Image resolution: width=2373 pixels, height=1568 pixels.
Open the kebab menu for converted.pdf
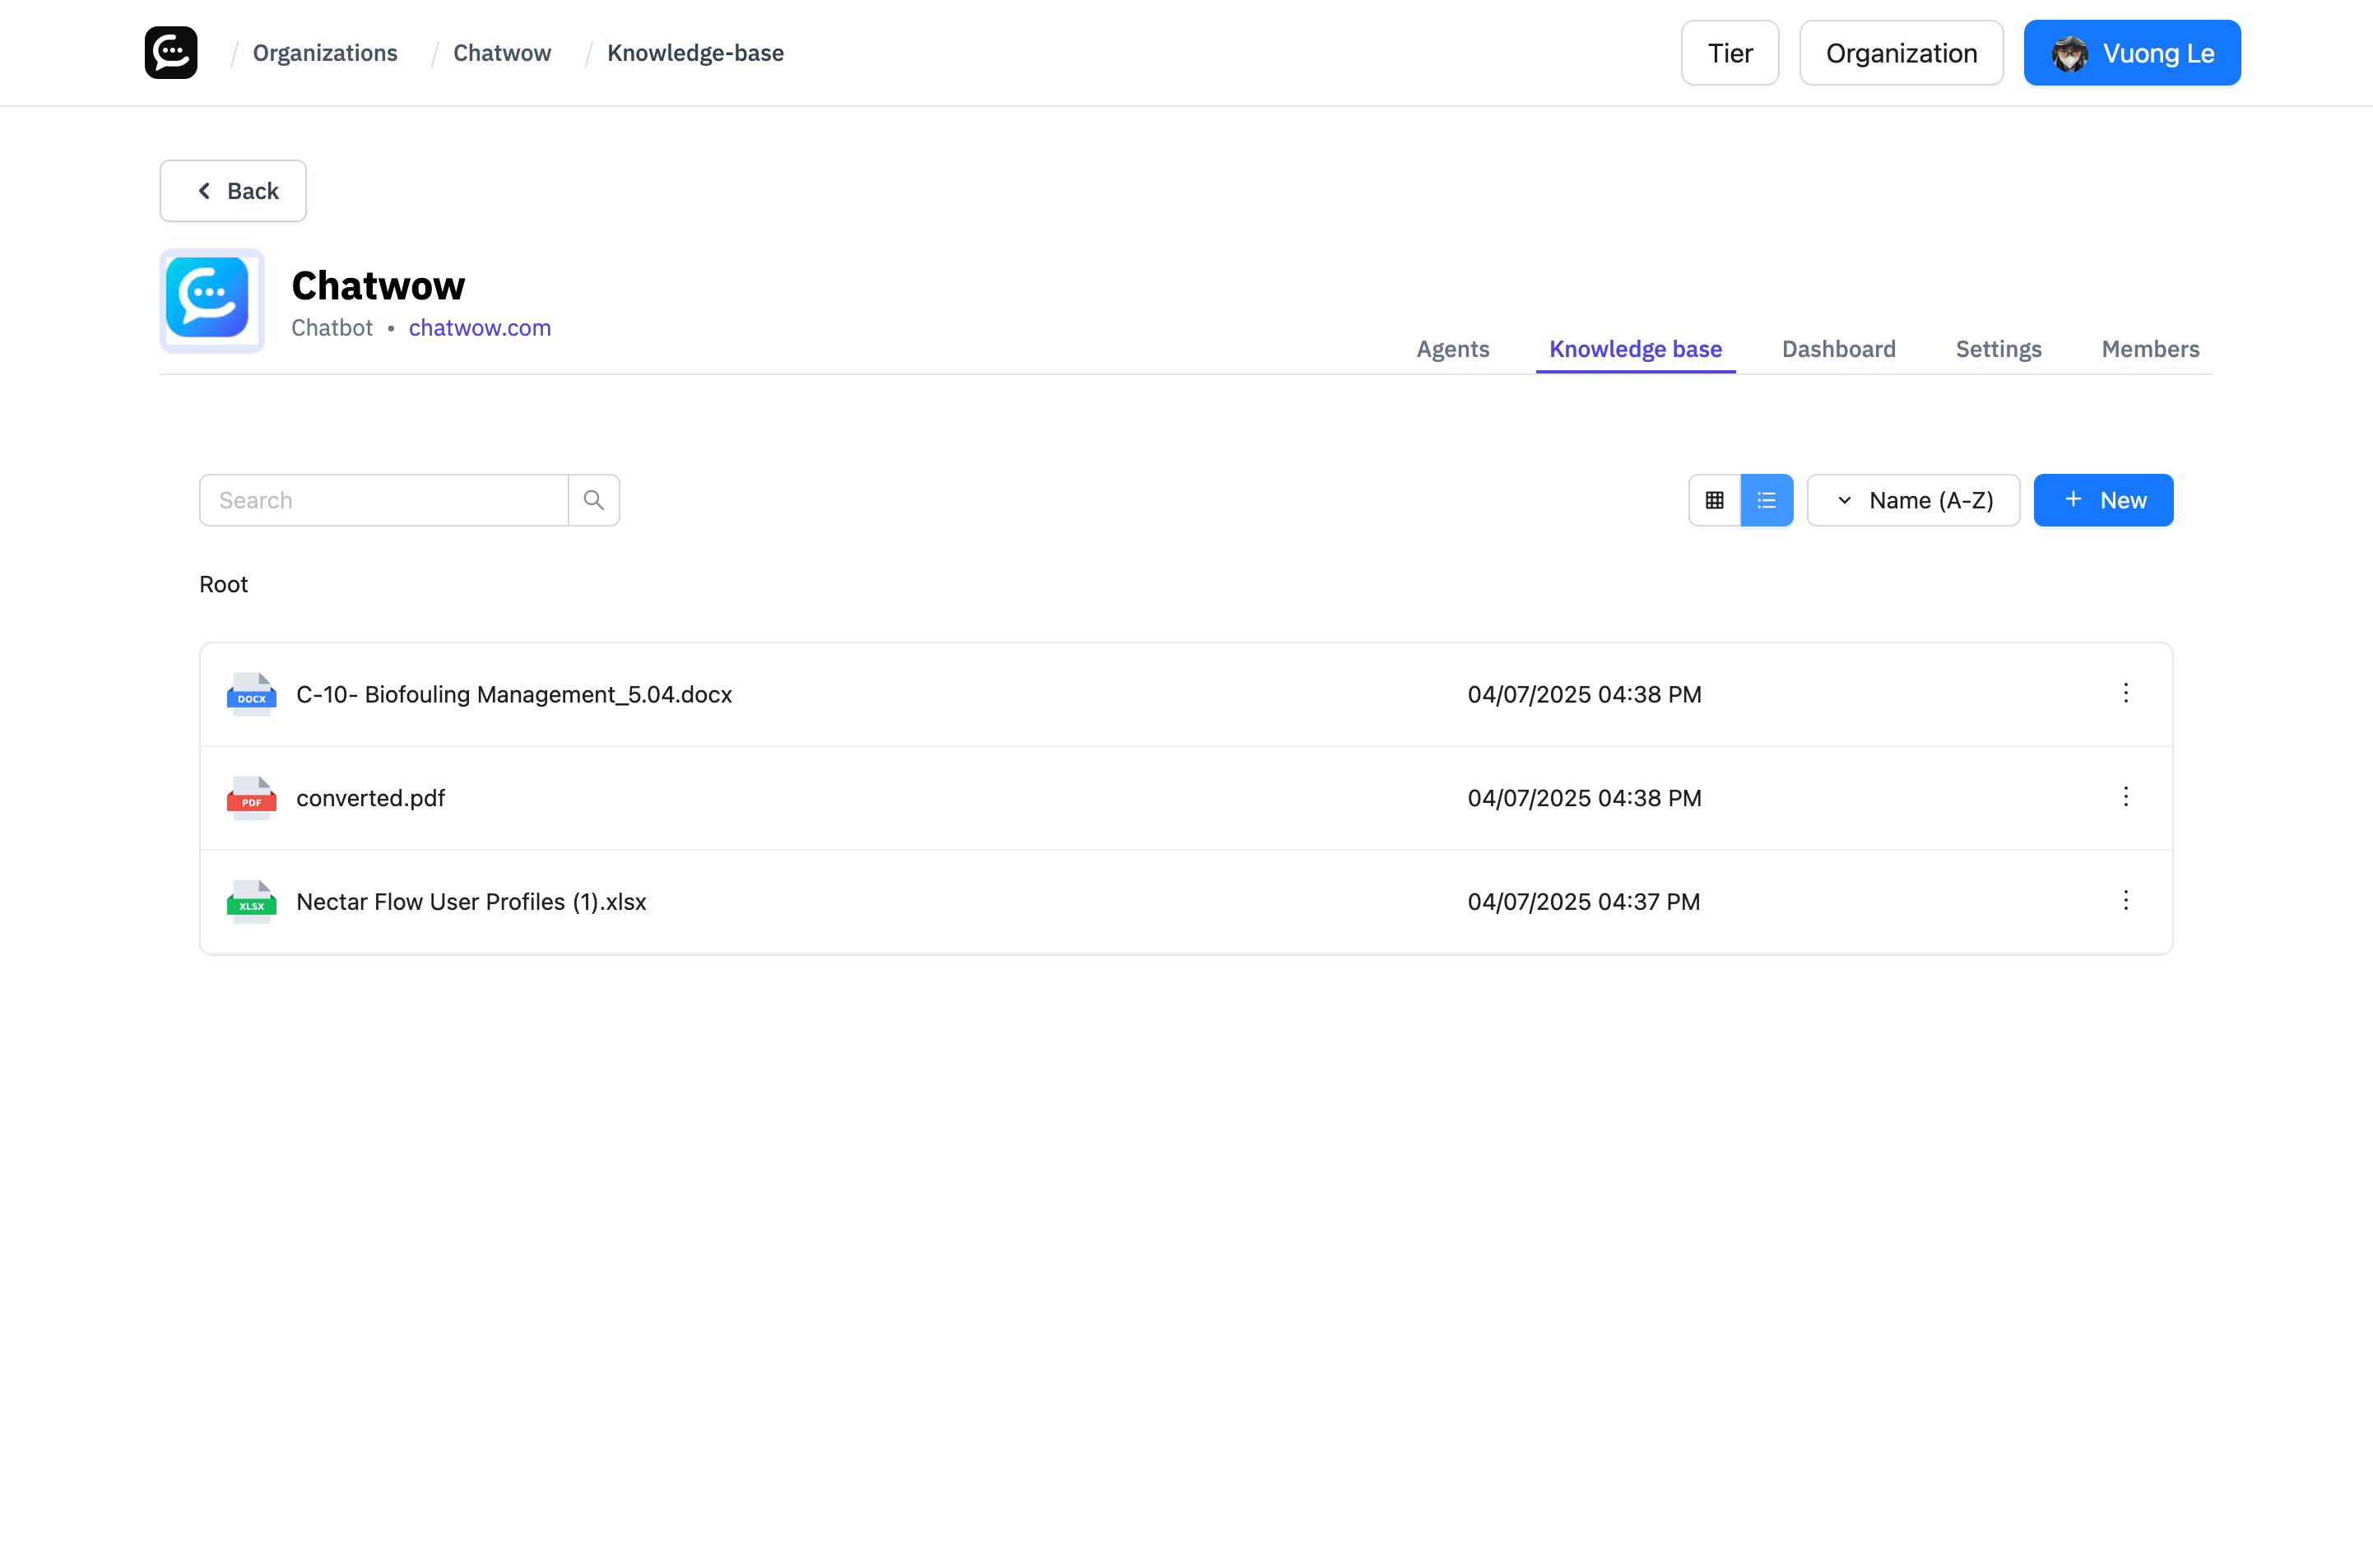point(2126,797)
